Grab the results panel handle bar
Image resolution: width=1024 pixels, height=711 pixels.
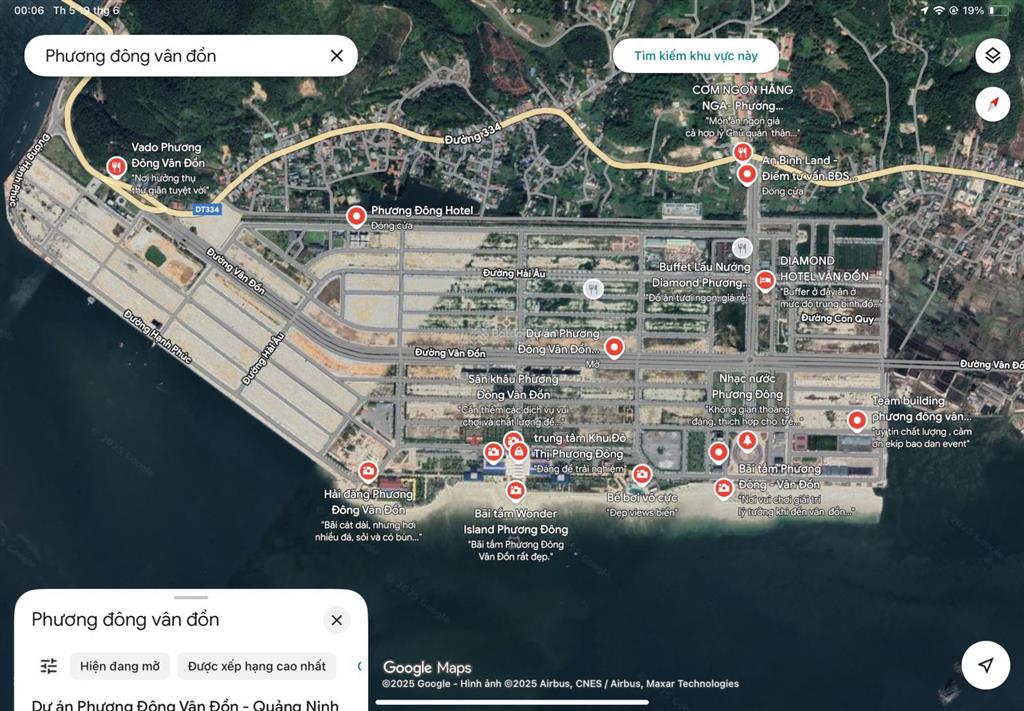tap(191, 597)
